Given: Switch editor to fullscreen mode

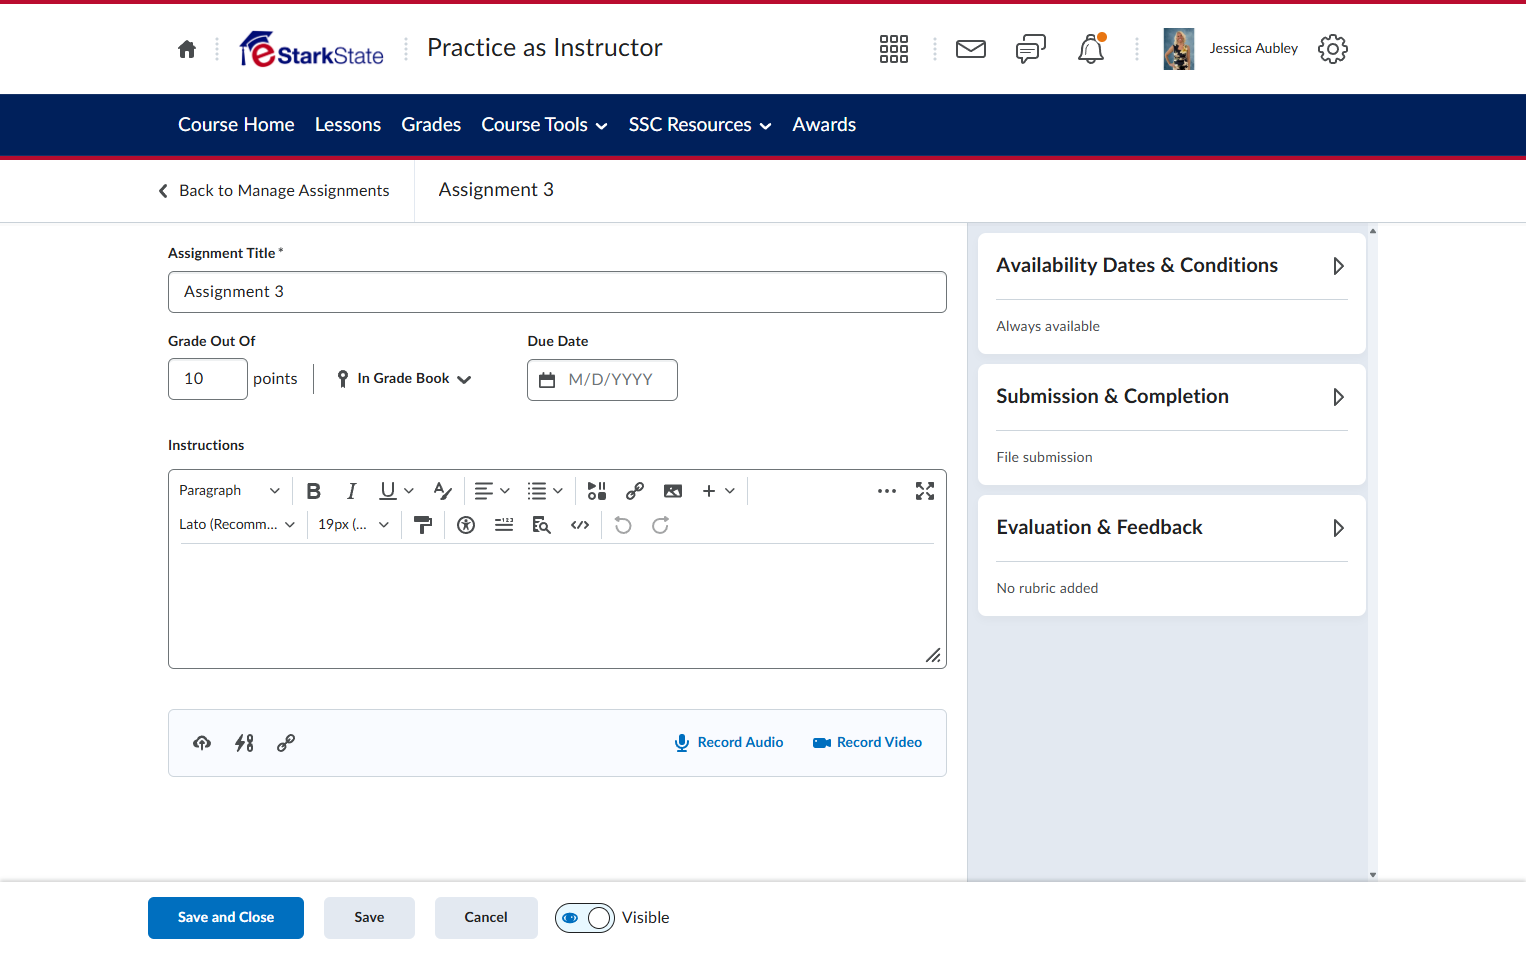Looking at the screenshot, I should (925, 491).
